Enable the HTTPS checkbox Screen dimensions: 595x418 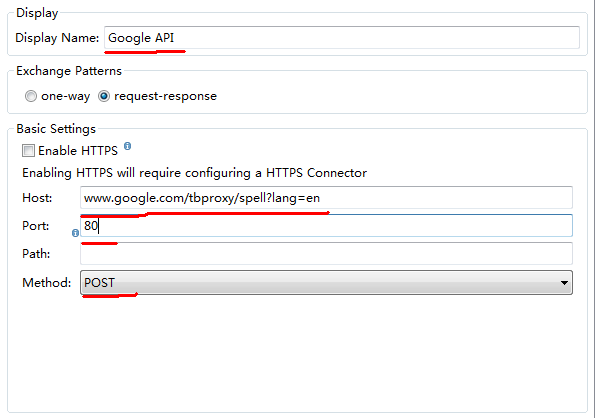tap(28, 151)
